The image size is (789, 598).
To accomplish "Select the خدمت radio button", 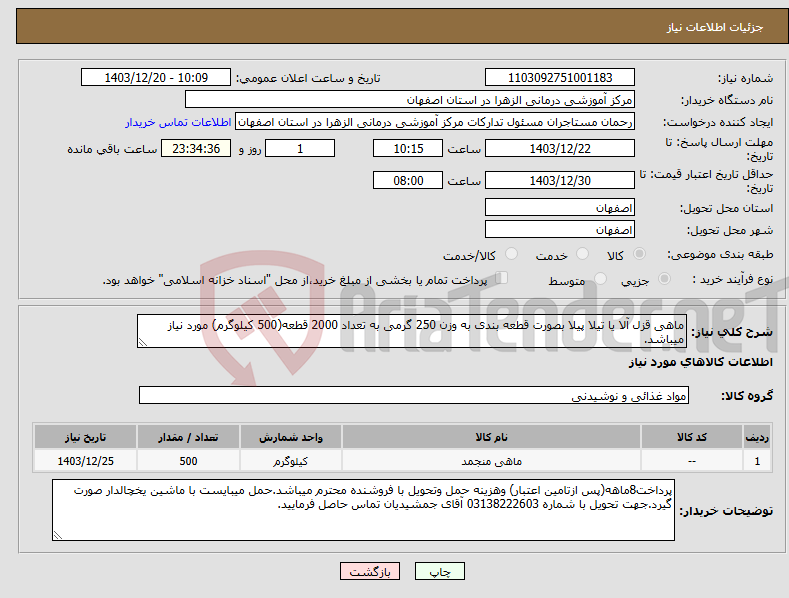I will point(582,254).
